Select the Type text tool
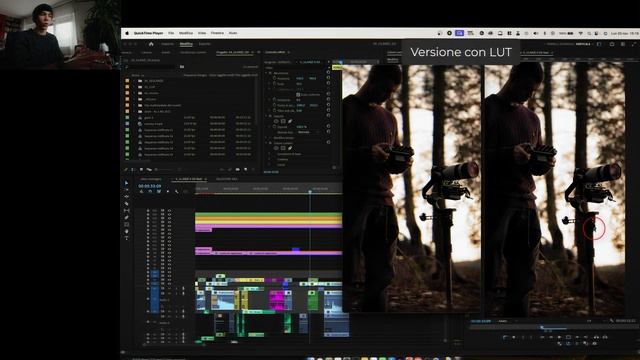The height and width of the screenshot is (360, 640). [127, 238]
